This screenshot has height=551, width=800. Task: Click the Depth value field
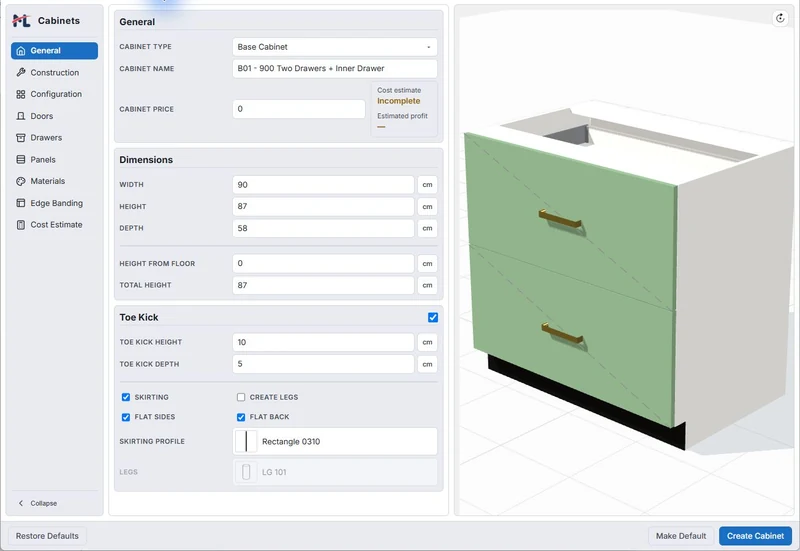click(323, 228)
